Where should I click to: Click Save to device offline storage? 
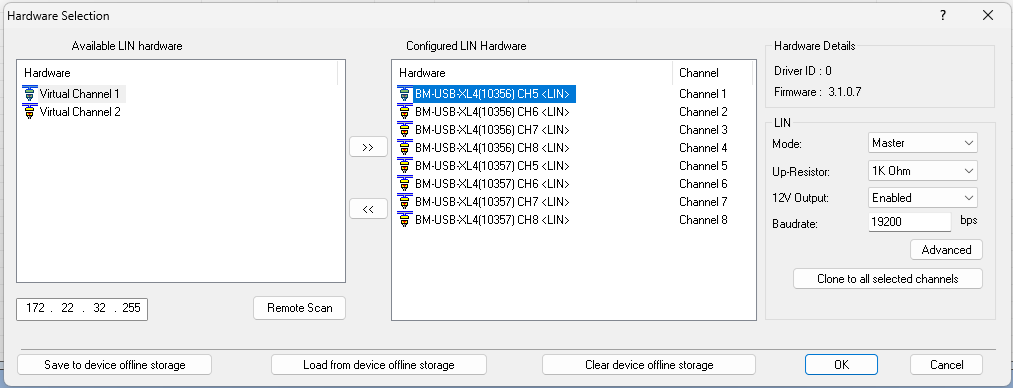tap(114, 365)
